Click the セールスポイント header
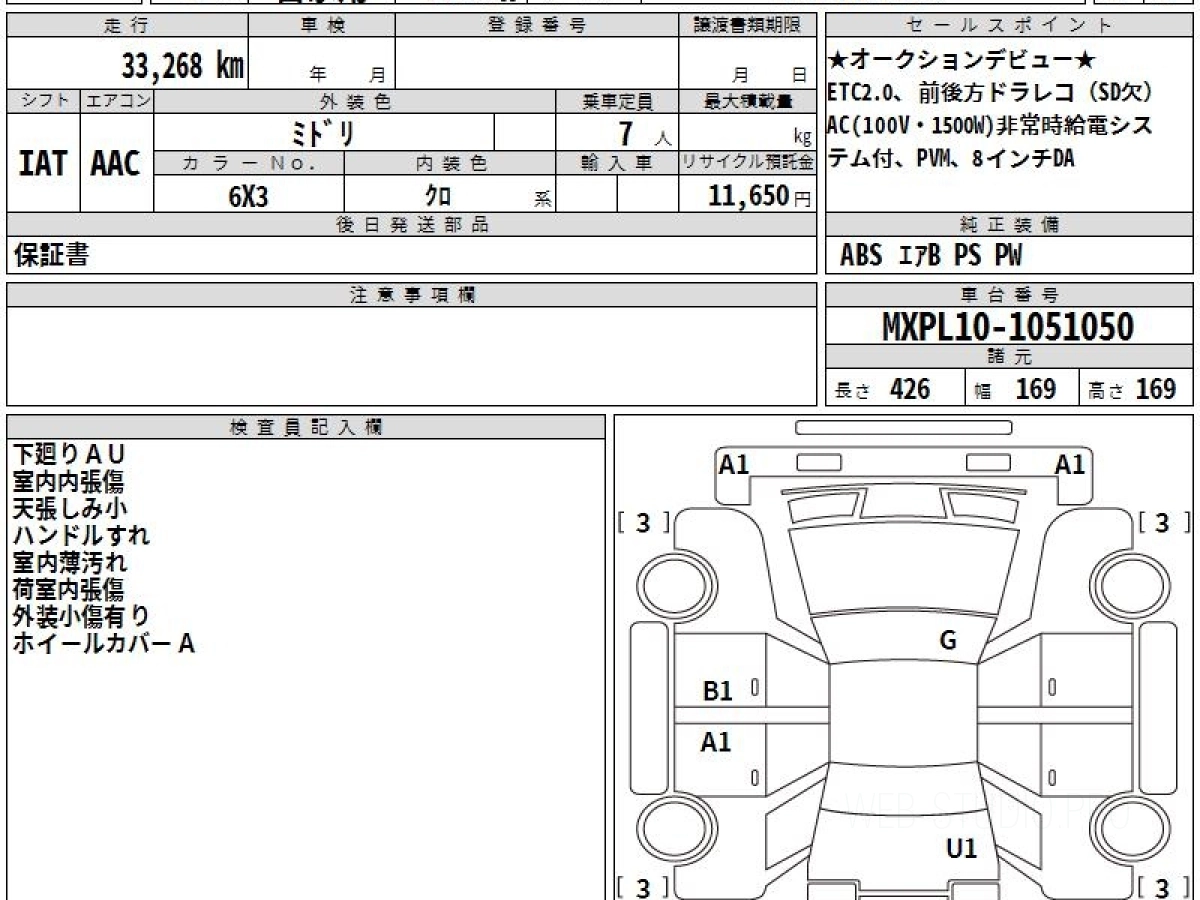The image size is (1200, 900). [1009, 26]
